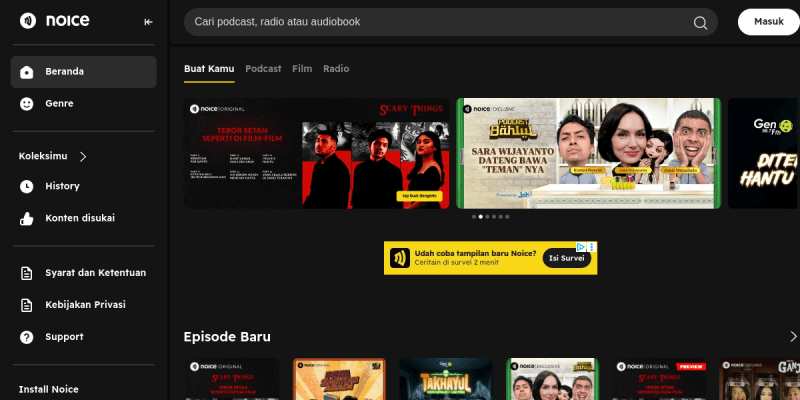Image resolution: width=800 pixels, height=400 pixels.
Task: Open History via the clock icon
Action: pos(27,186)
